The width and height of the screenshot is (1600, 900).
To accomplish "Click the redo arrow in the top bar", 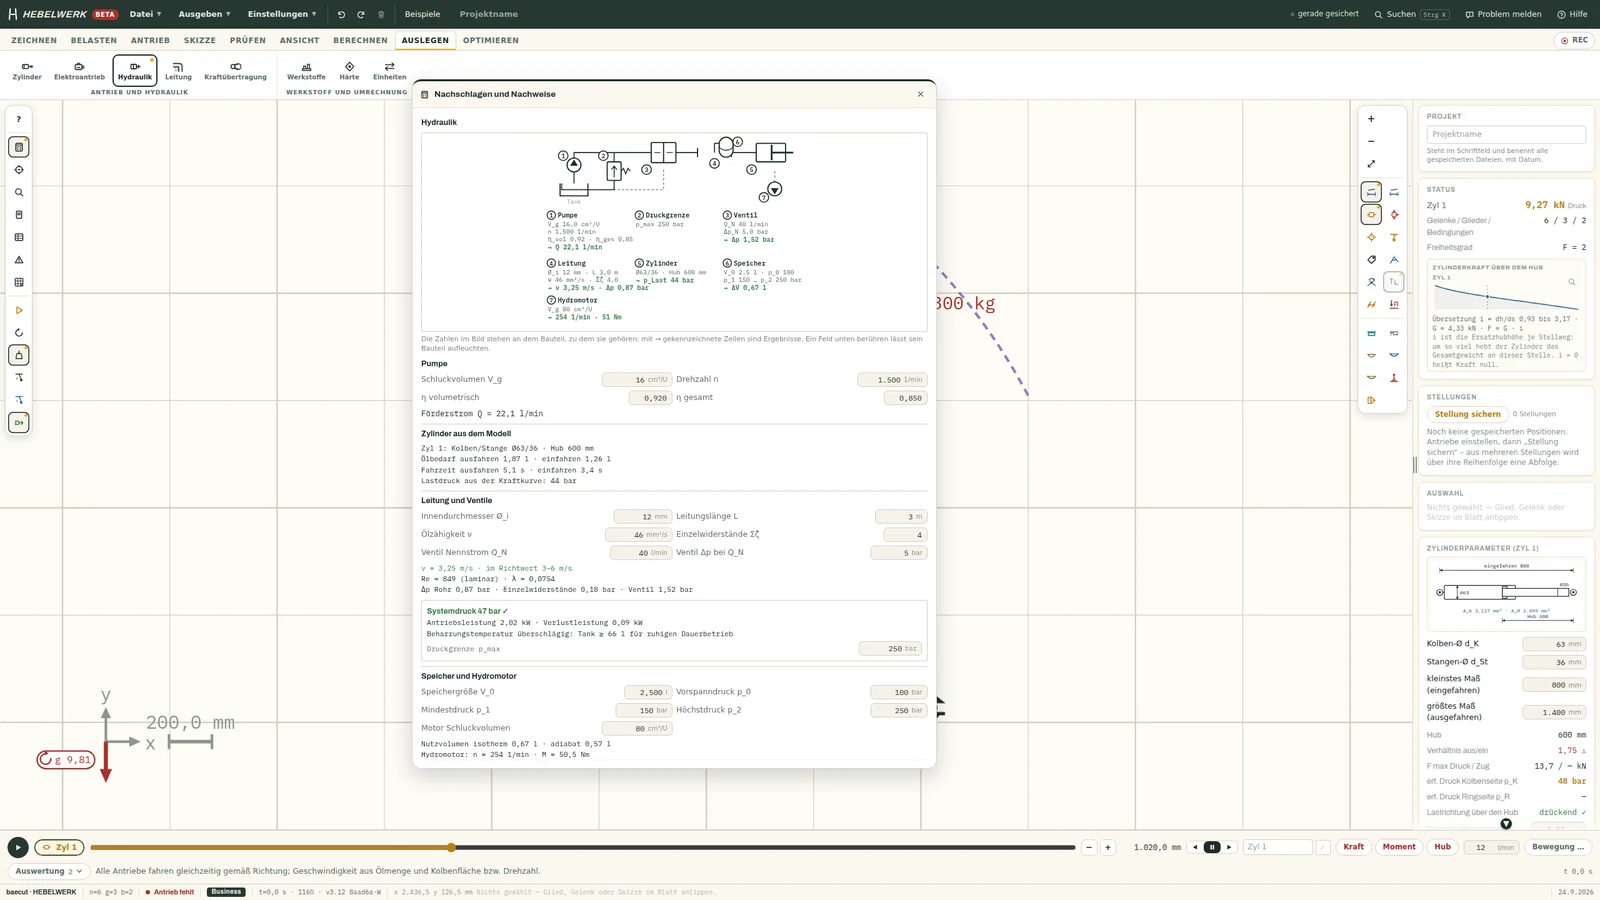I will pos(361,14).
